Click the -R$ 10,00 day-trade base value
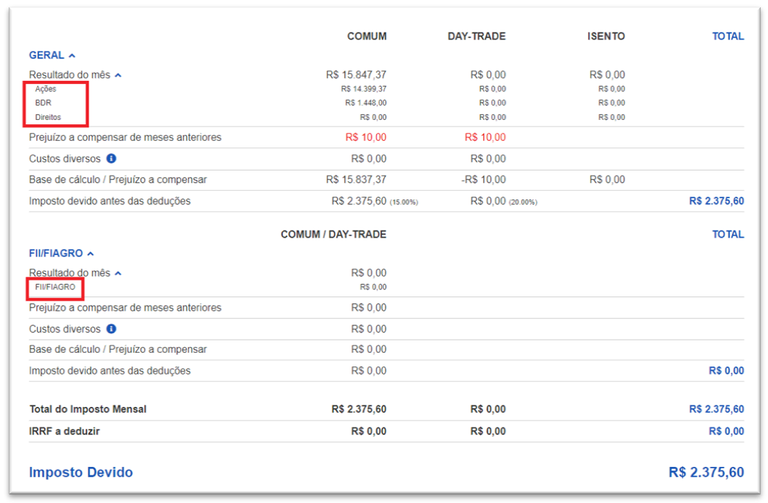The height and width of the screenshot is (503, 768). pos(483,180)
